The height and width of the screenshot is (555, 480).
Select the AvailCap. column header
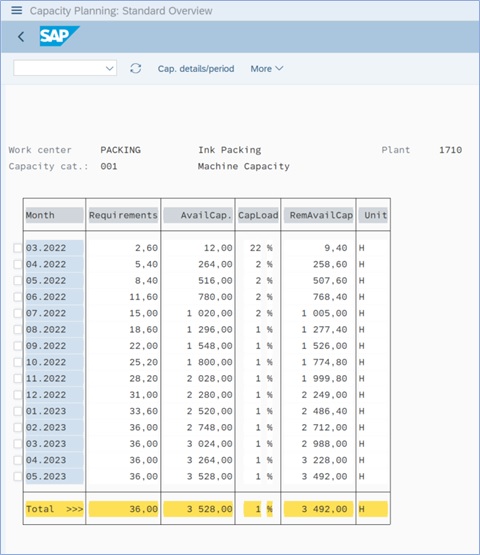coord(198,215)
